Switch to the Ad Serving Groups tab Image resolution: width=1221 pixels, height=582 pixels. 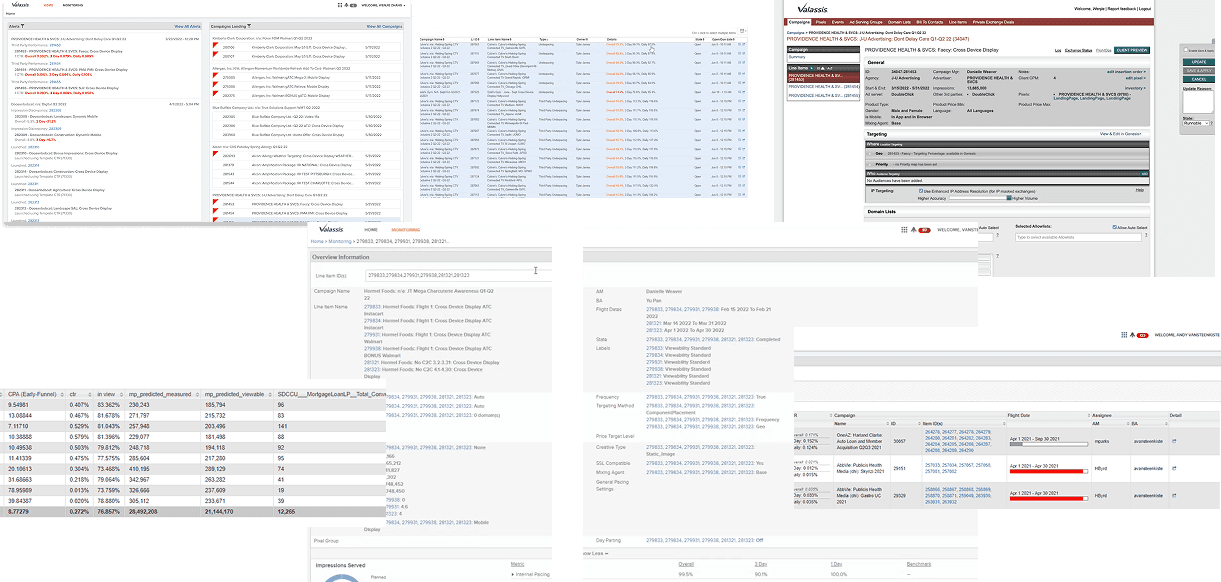pos(866,22)
